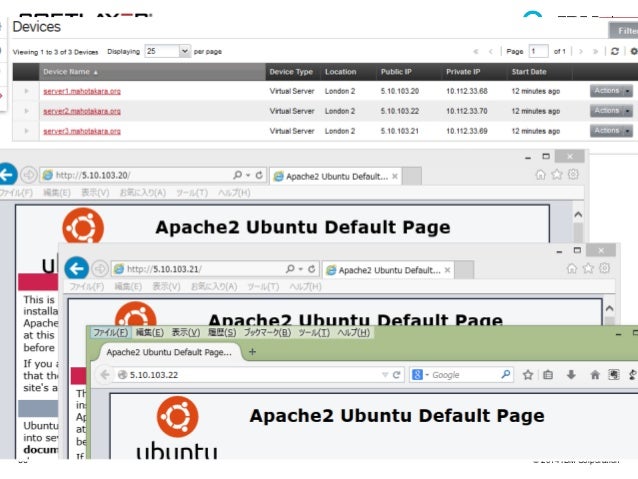638x479 pixels.
Task: Open ツール(T) menu in Firefox window
Action: [314, 332]
